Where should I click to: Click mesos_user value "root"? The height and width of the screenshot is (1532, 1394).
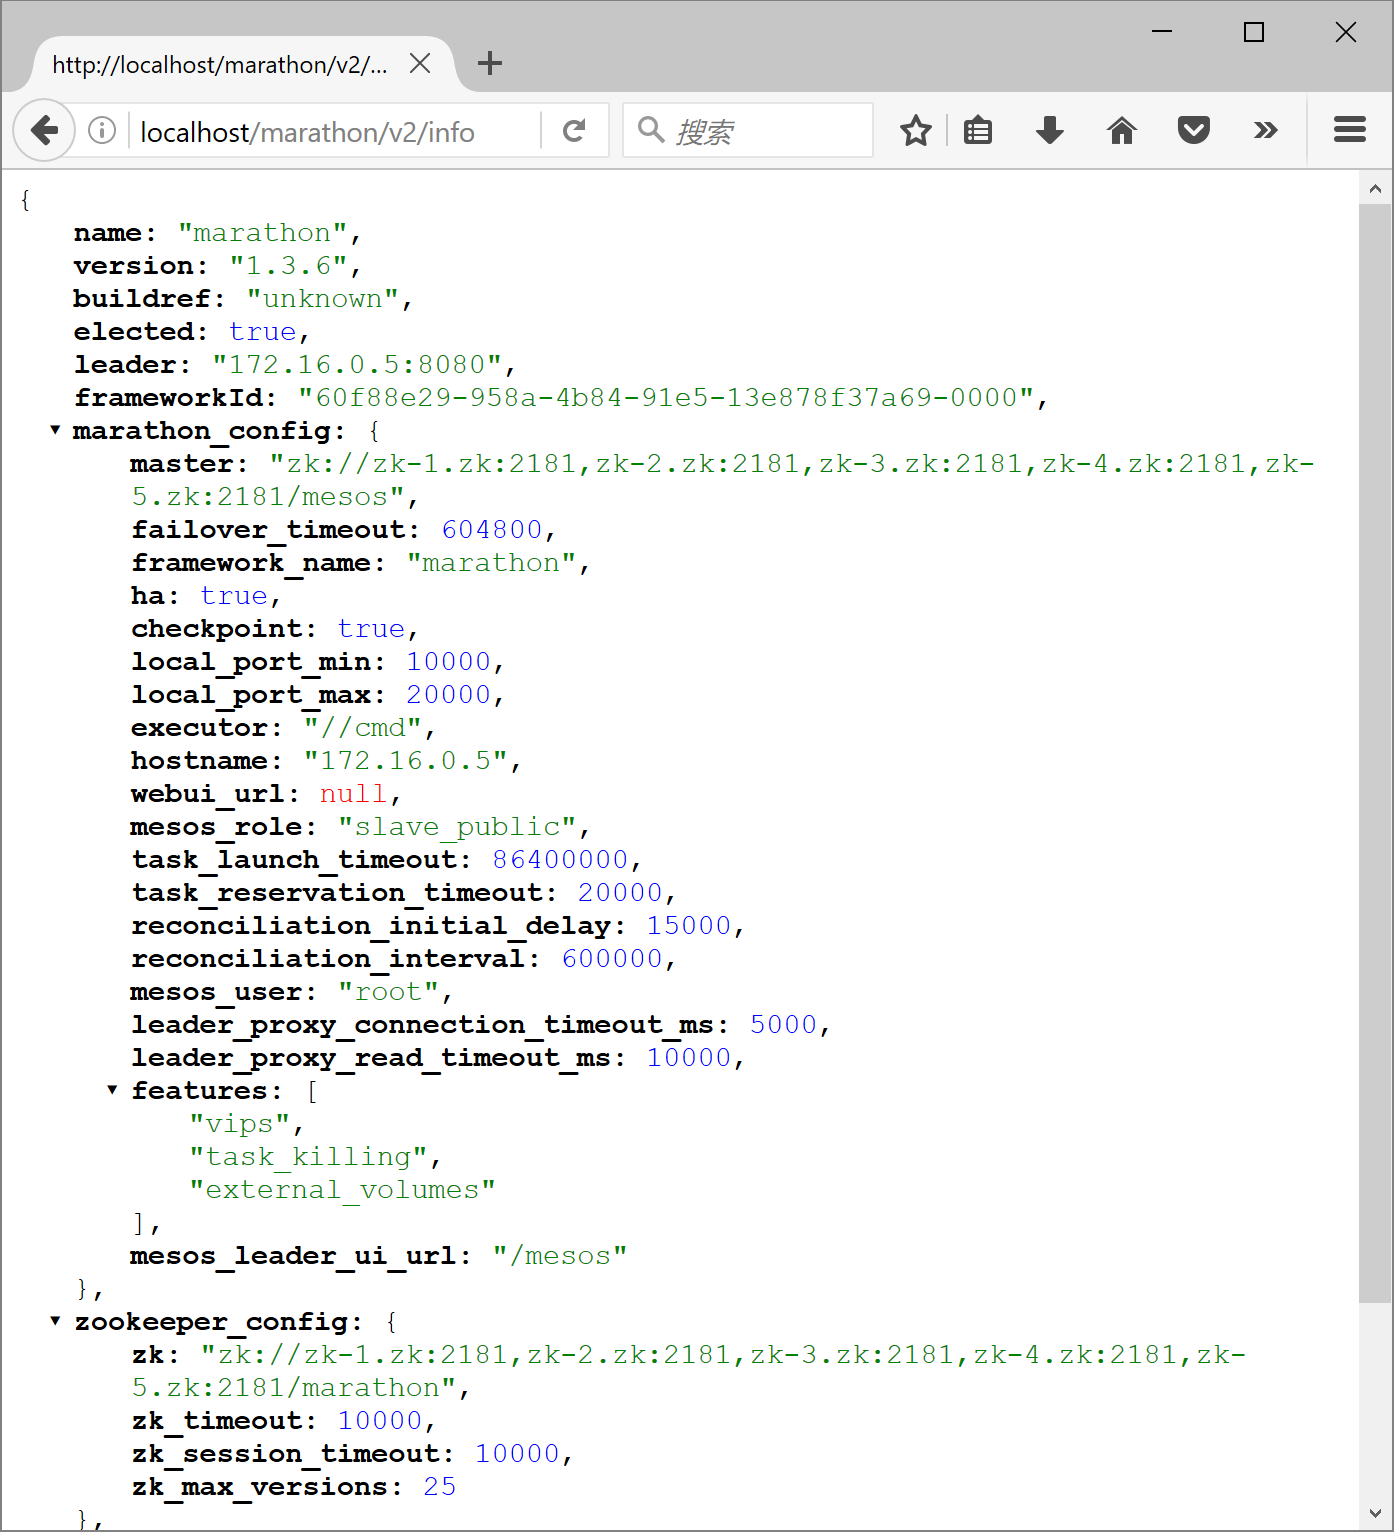(x=388, y=991)
